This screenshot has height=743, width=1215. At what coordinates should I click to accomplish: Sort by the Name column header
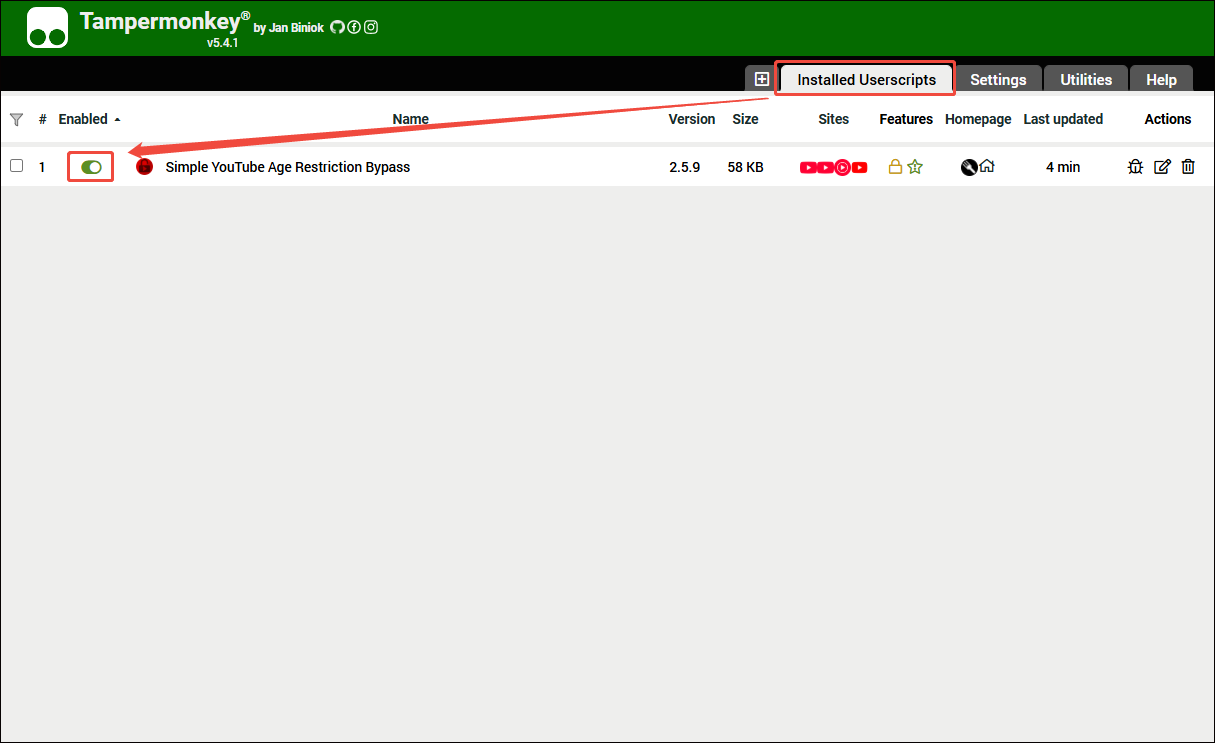(x=410, y=119)
